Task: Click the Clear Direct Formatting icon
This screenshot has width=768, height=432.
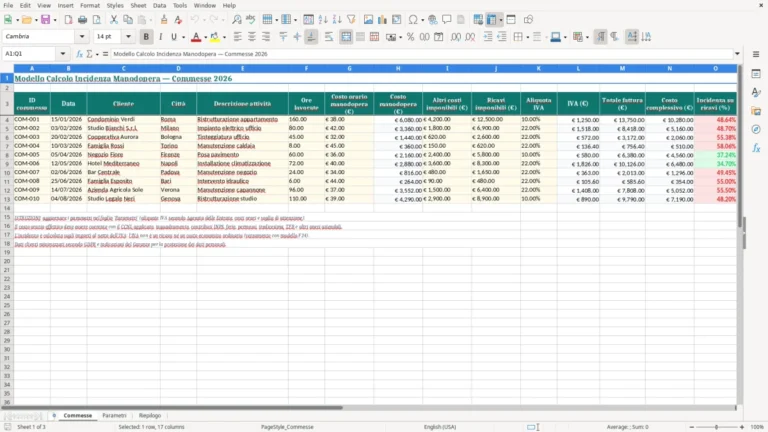Action: click(178, 20)
